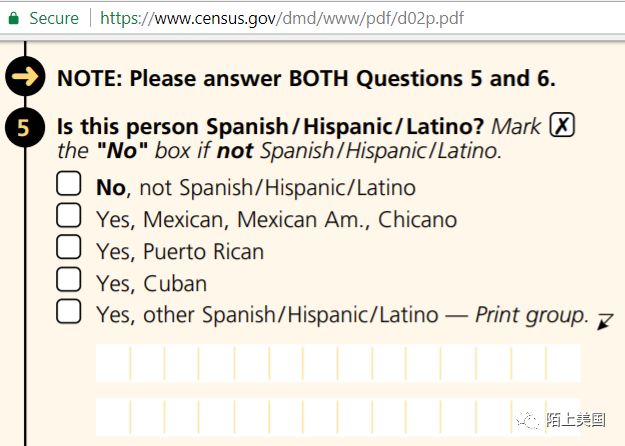Image resolution: width=625 pixels, height=446 pixels.
Task: Click the first row of write-in boxes
Action: click(x=337, y=362)
